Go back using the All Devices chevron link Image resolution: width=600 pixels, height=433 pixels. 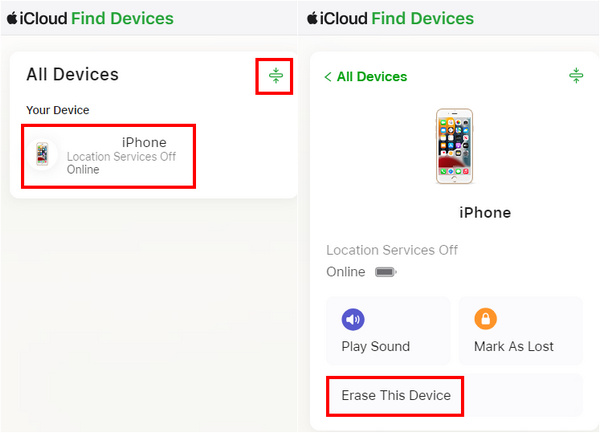point(365,77)
